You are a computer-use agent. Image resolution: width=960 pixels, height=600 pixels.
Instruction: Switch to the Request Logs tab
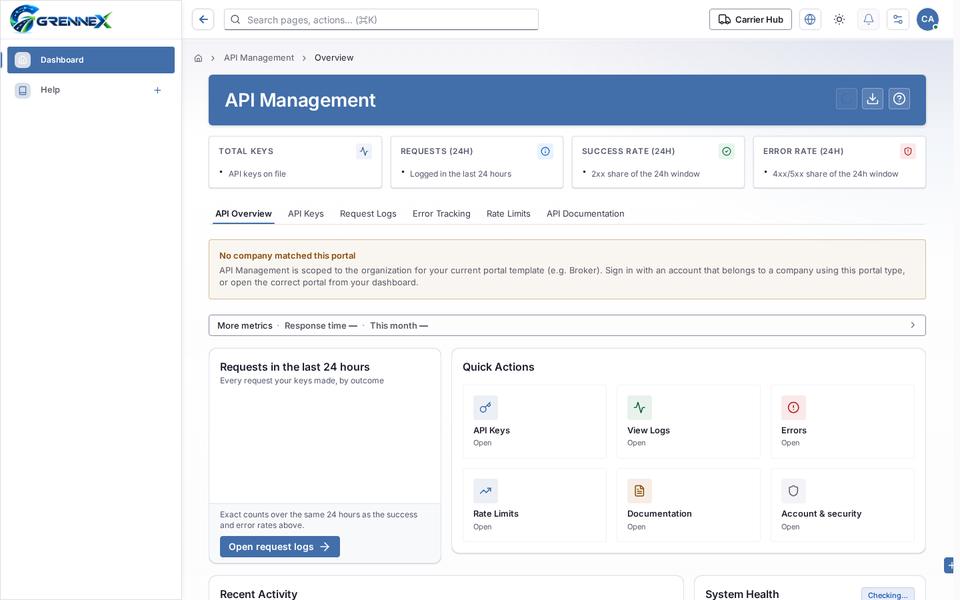pyautogui.click(x=368, y=214)
